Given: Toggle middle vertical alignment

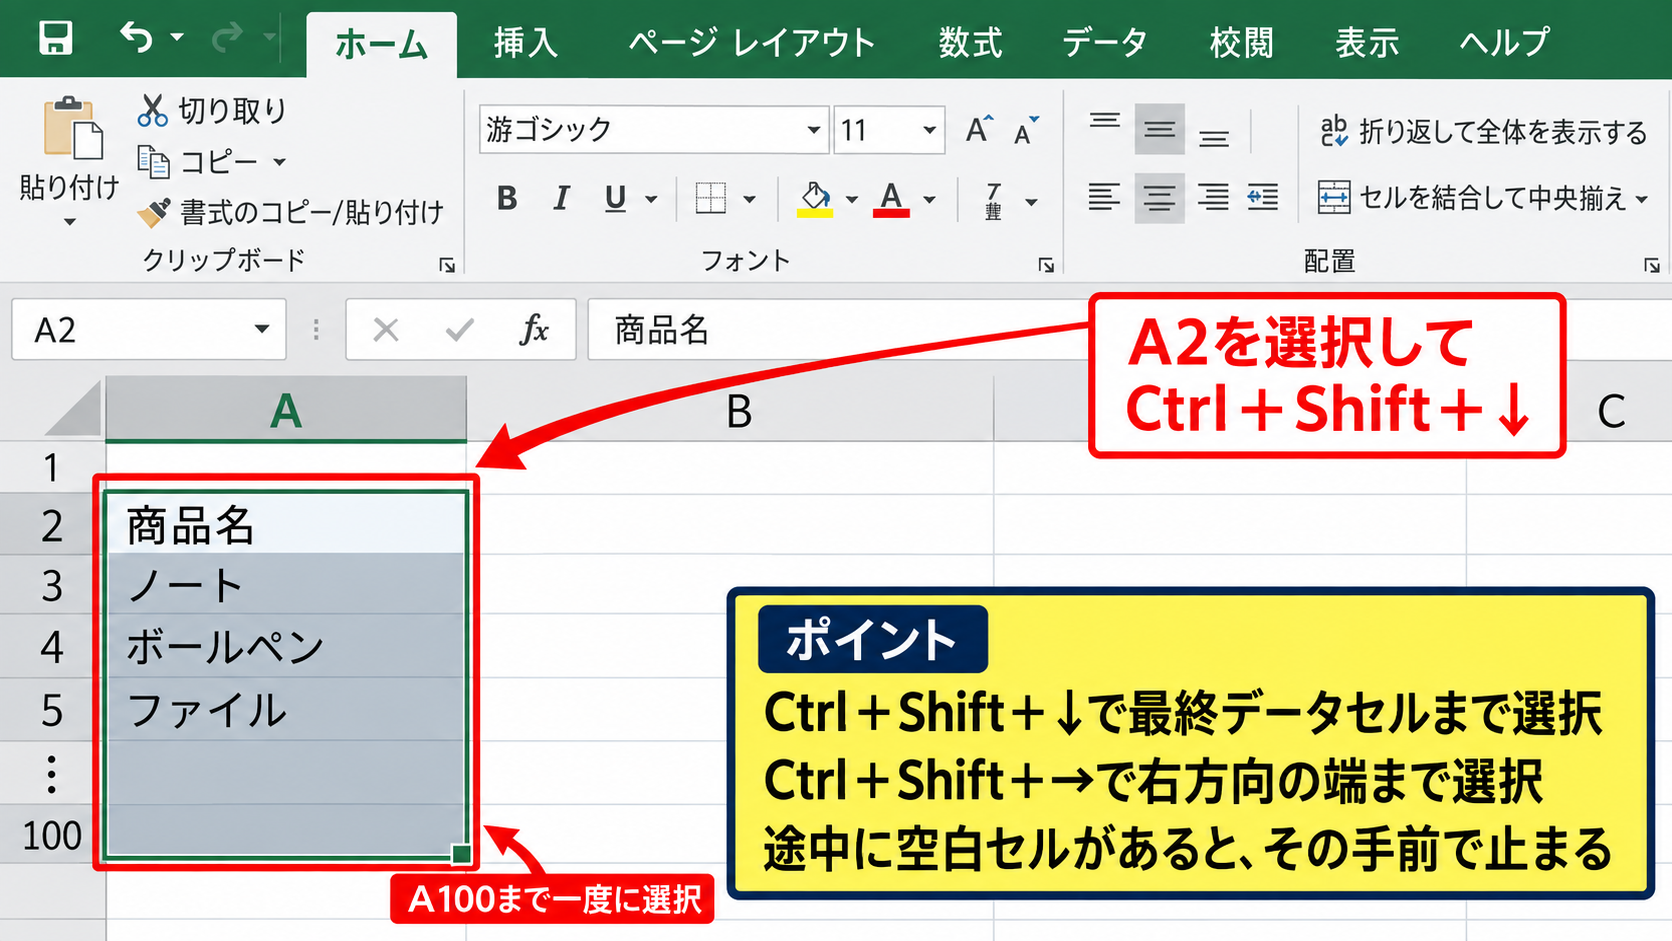Looking at the screenshot, I should [x=1160, y=129].
